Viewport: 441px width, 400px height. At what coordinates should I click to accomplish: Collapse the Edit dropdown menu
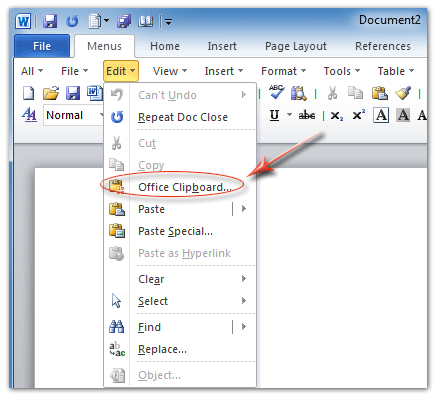click(x=121, y=71)
